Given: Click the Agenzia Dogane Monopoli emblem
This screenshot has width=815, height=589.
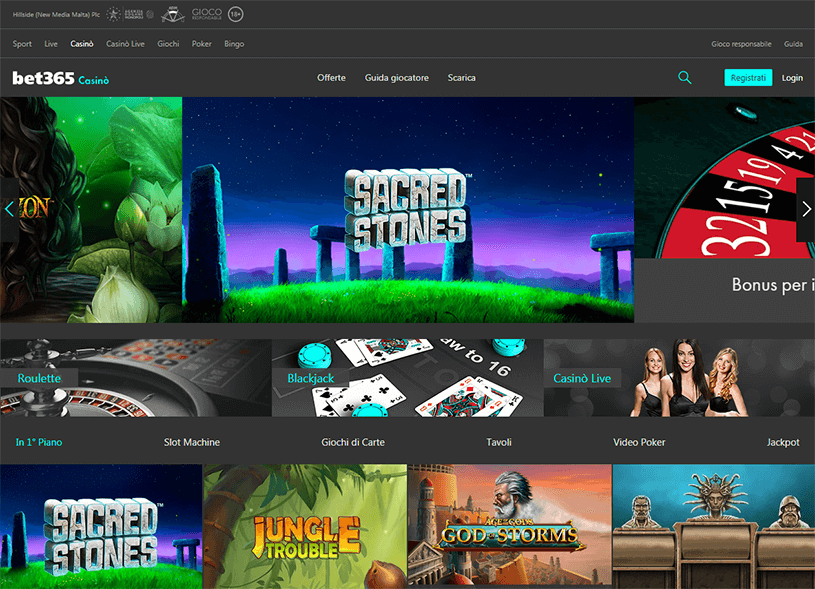Looking at the screenshot, I should (x=130, y=15).
